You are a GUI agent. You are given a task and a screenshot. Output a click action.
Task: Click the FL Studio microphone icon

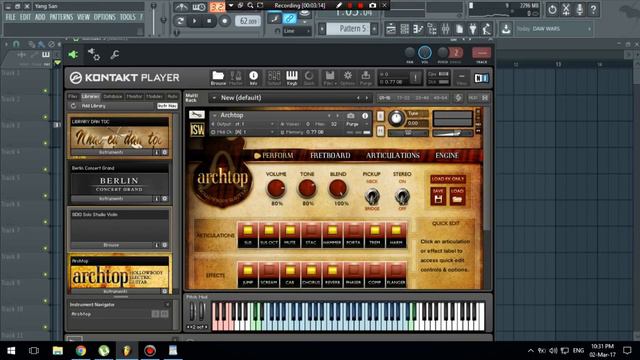(x=580, y=9)
